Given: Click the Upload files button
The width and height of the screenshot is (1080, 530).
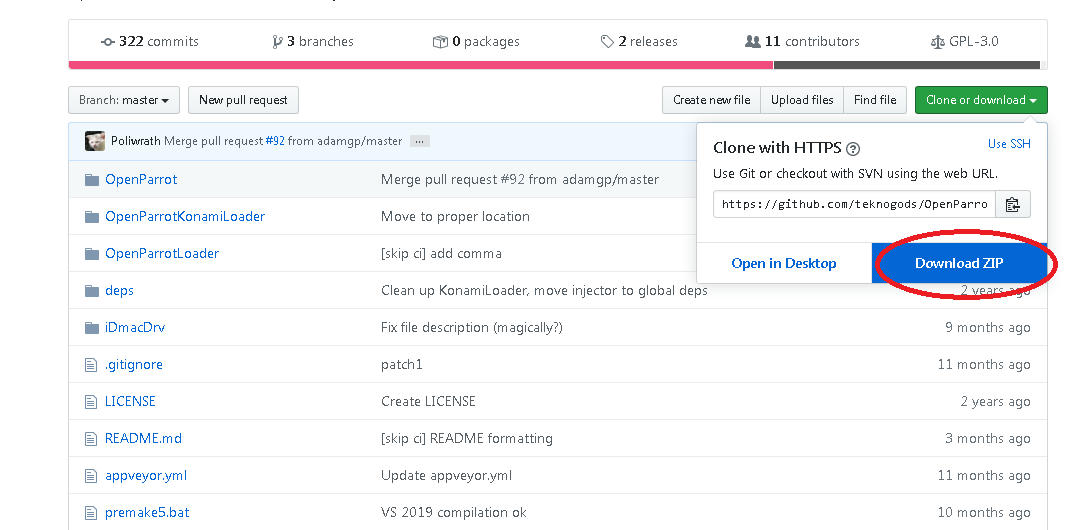Looking at the screenshot, I should tap(802, 100).
